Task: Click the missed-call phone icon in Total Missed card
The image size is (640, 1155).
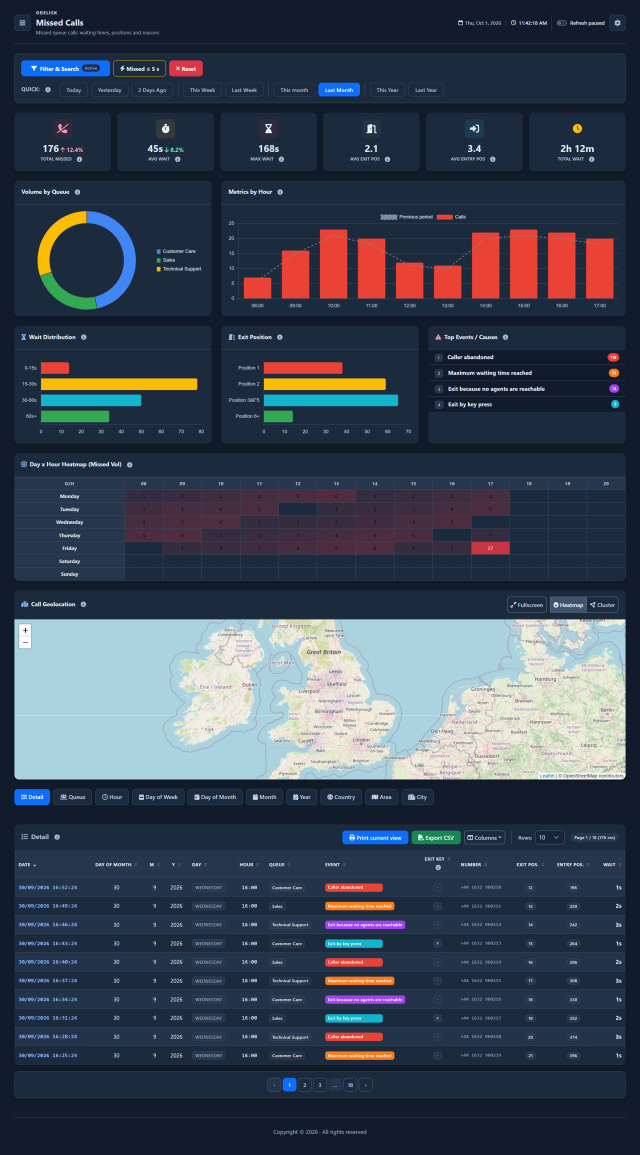Action: (63, 128)
